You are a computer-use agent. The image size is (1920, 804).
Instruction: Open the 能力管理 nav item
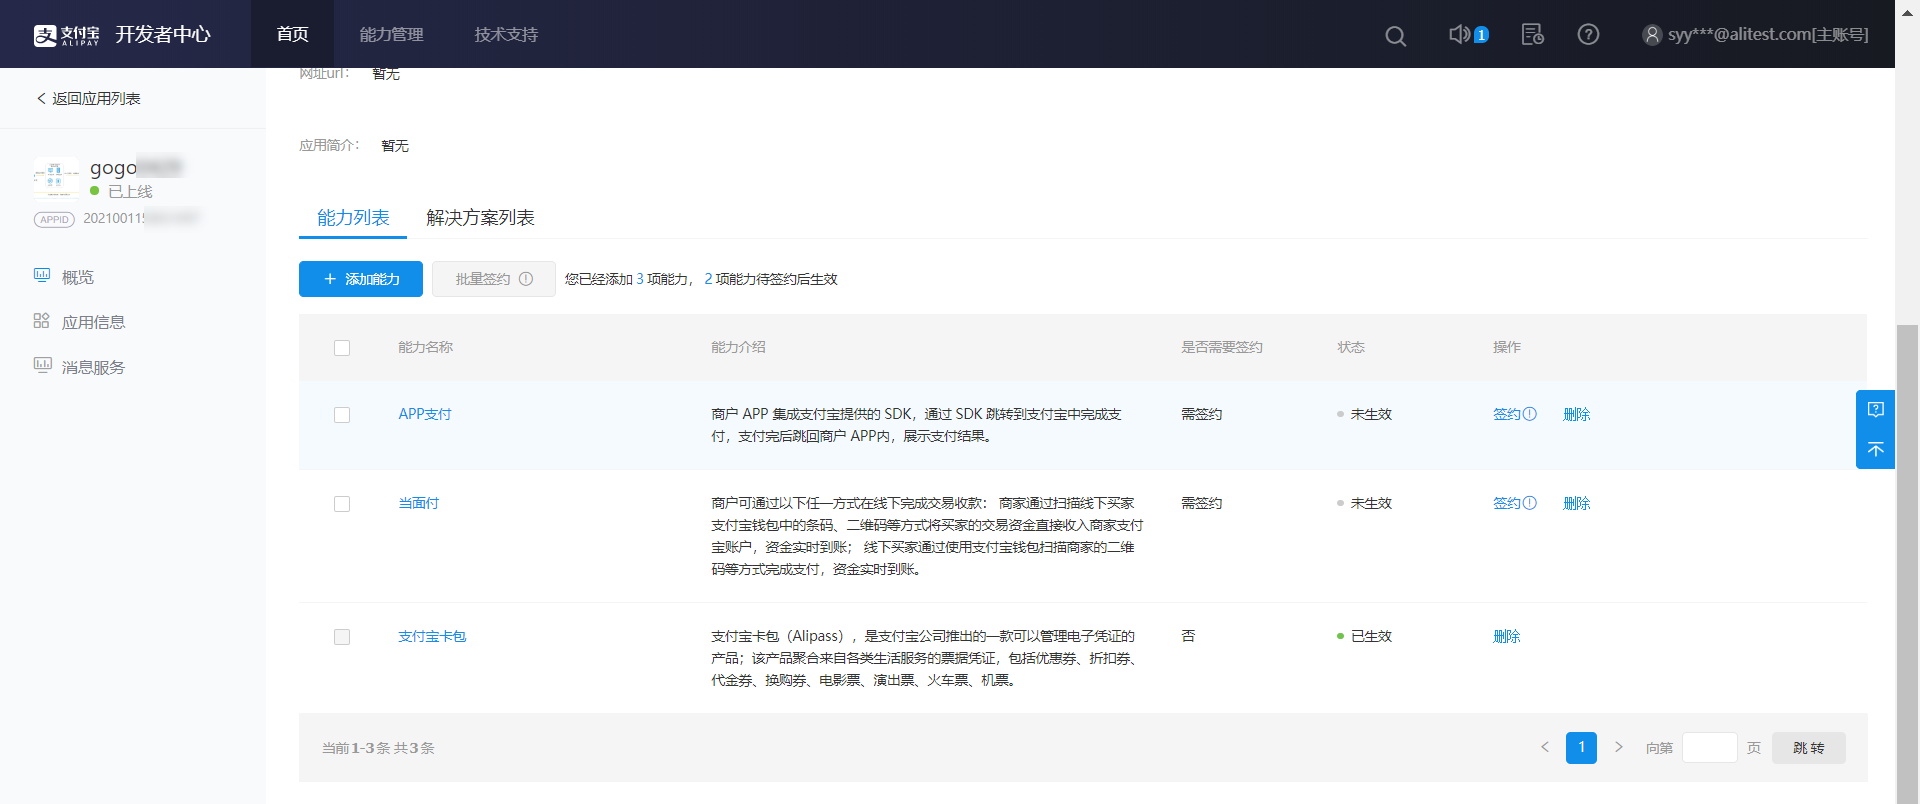[392, 34]
